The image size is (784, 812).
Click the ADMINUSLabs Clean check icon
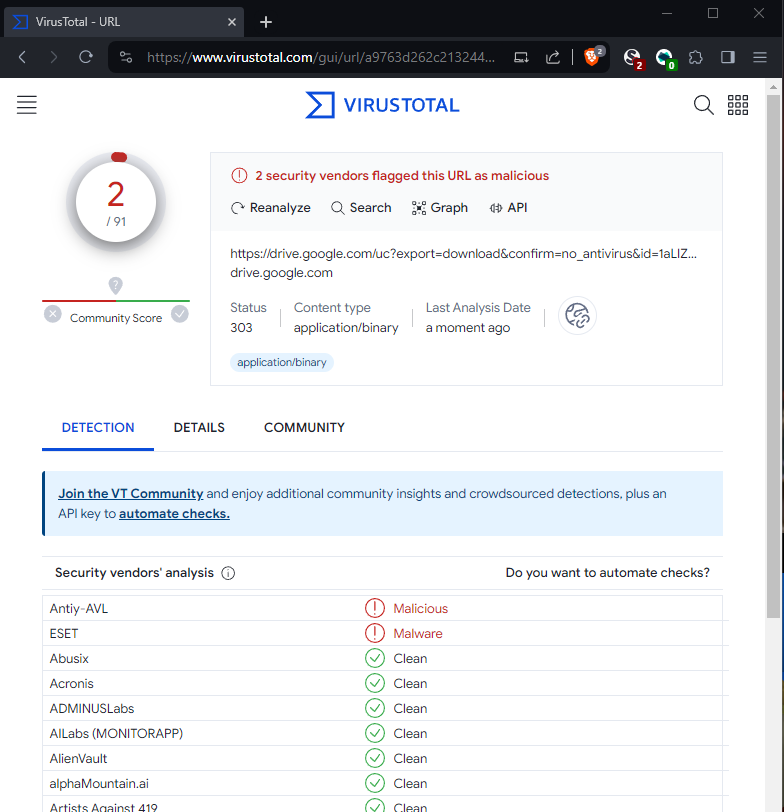click(375, 708)
